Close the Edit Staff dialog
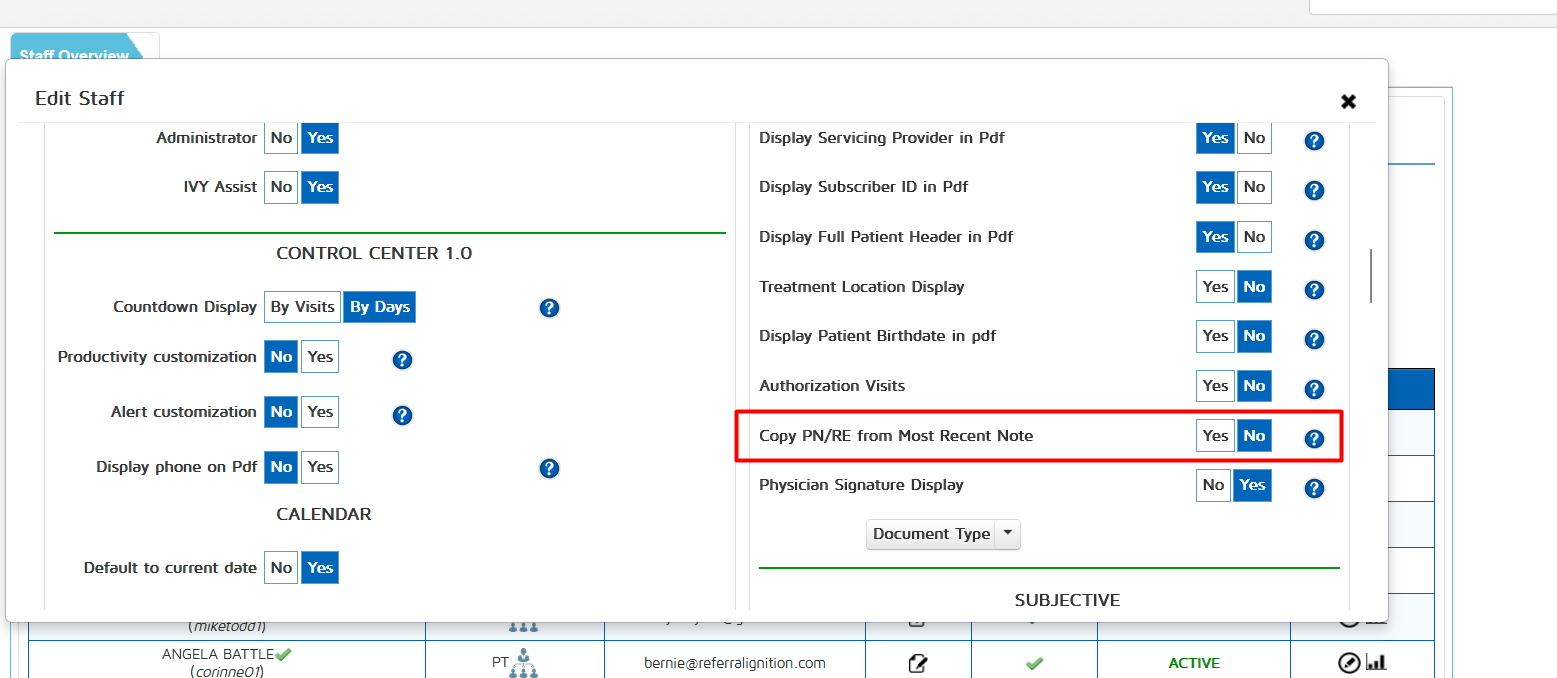This screenshot has height=678, width=1557. [x=1348, y=101]
